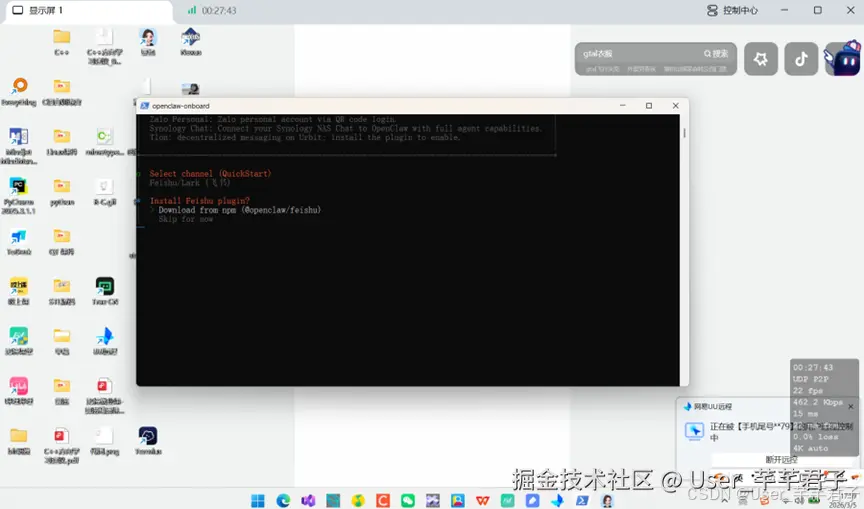Select the png image file on desktop
Viewport: 864px width, 509px height.
[x=105, y=441]
